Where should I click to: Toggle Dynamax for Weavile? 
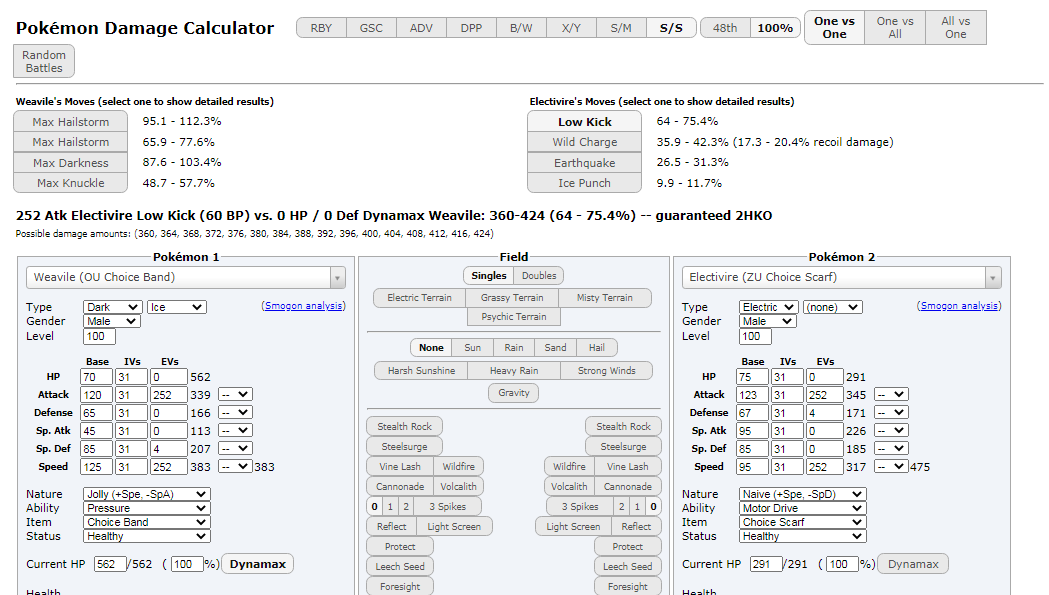(x=258, y=564)
